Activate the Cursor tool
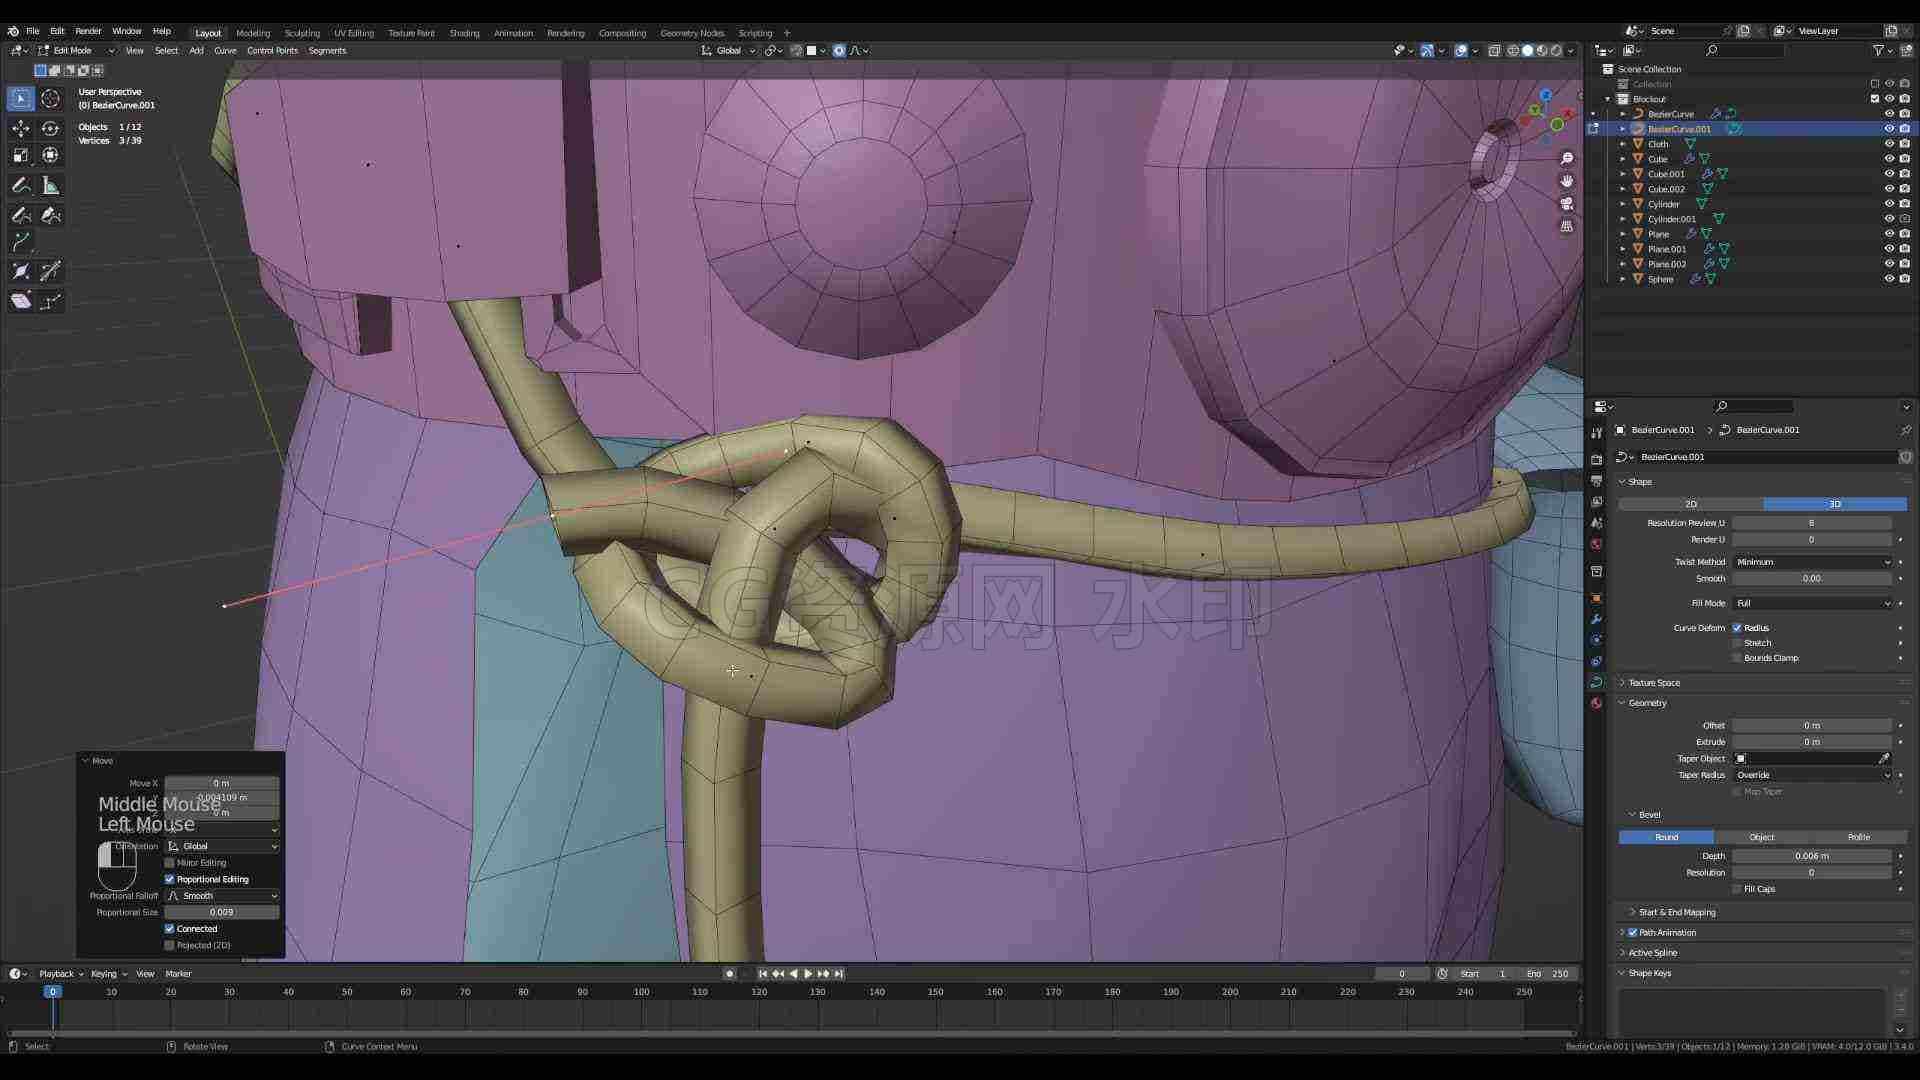 [x=51, y=98]
